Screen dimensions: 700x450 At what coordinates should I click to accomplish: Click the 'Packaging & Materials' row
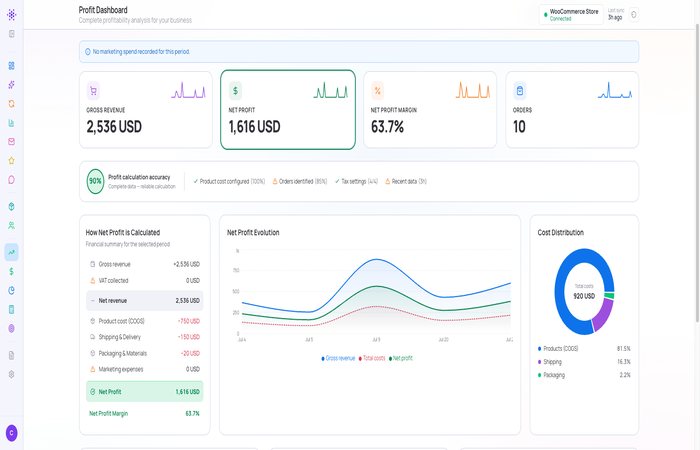point(145,353)
